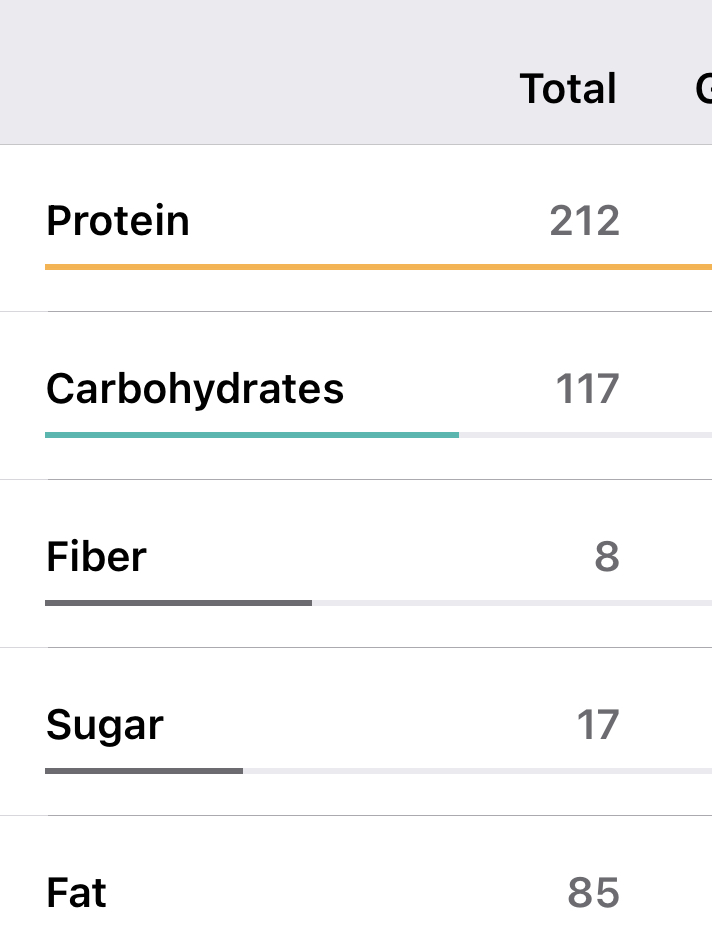The image size is (712, 935).
Task: Click the orange Protein progress bar
Action: click(378, 267)
